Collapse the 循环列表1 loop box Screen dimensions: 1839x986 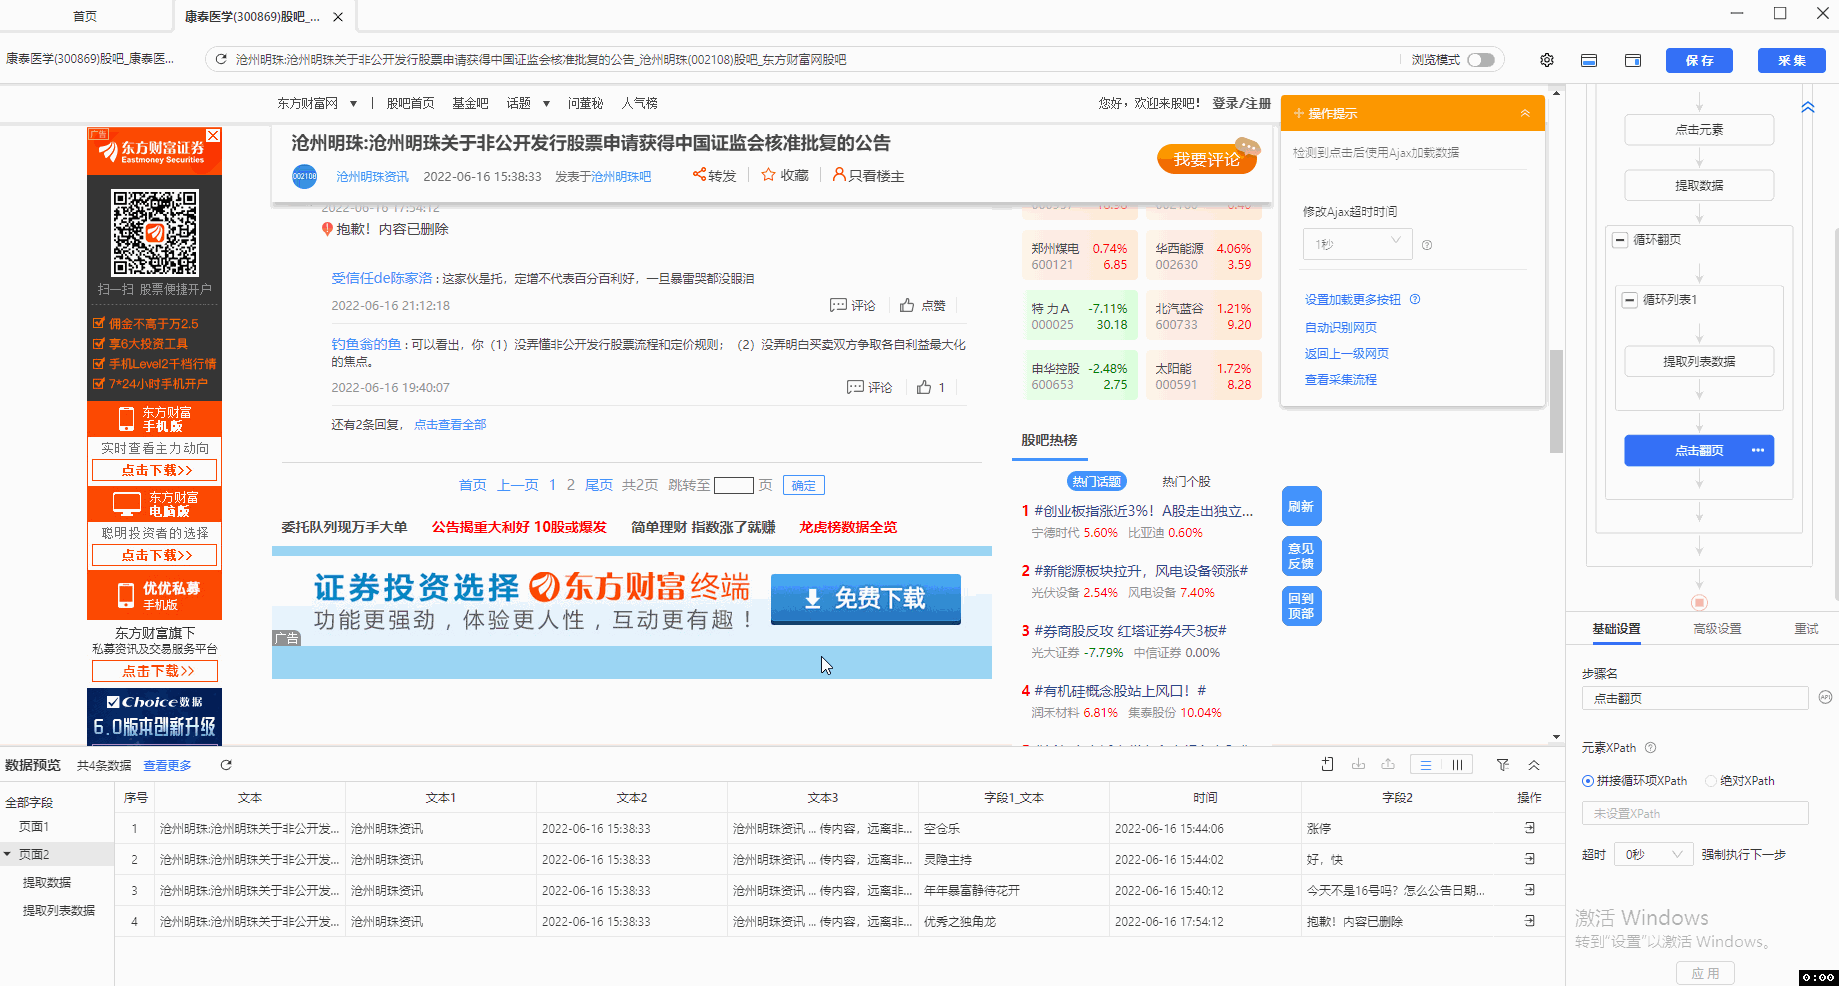[1630, 300]
